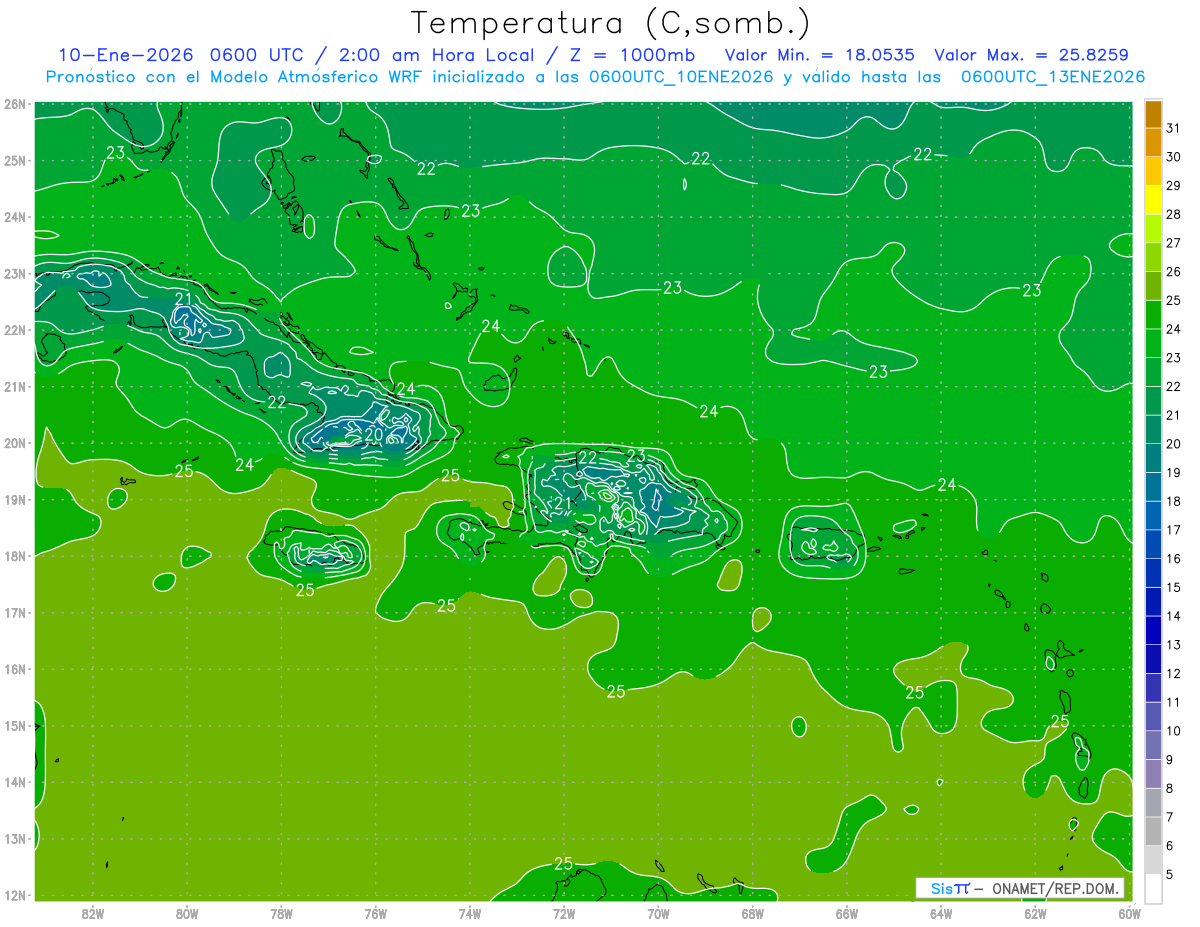Click the 80W longitude axis label
1200x927 pixels.
point(187,913)
